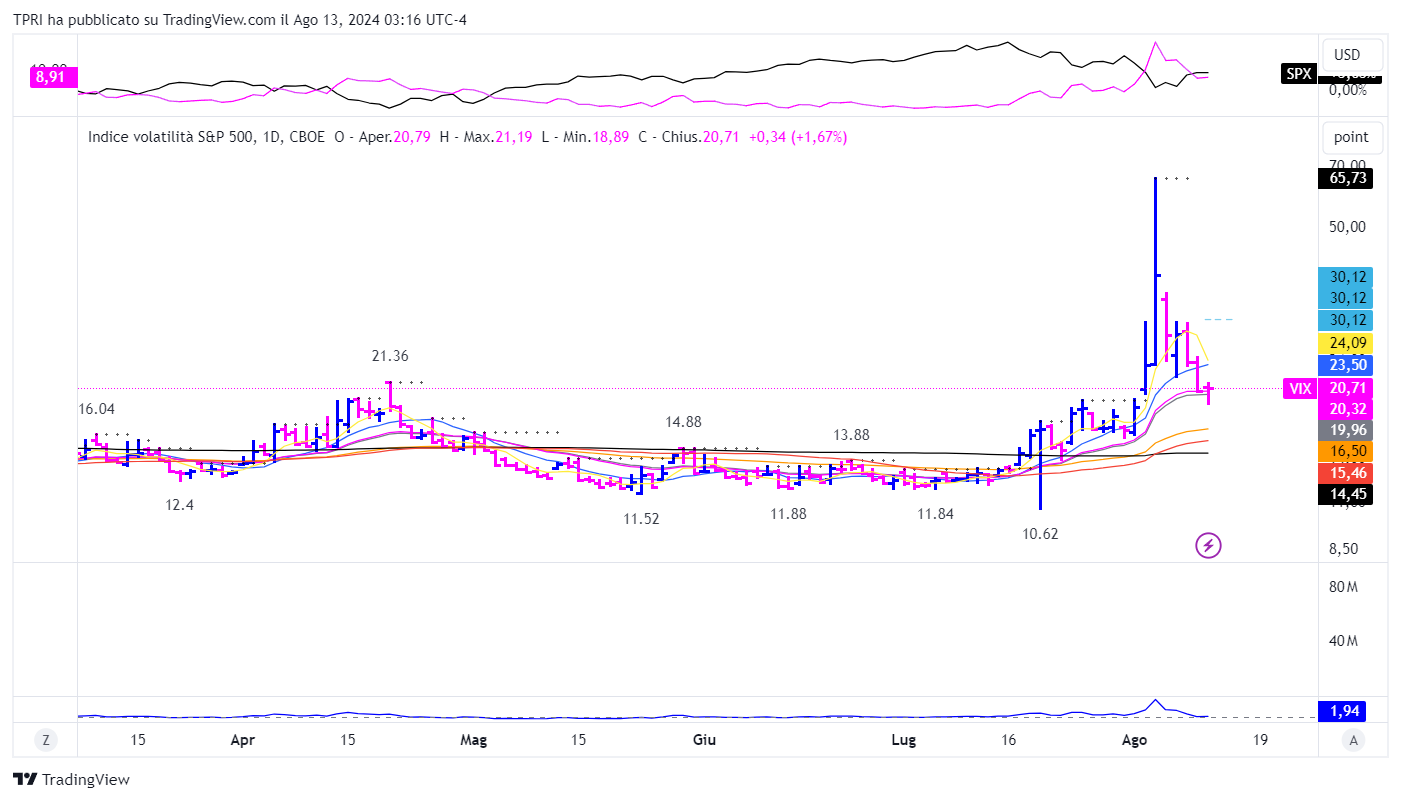Click the 13.88 high annotation

(851, 435)
